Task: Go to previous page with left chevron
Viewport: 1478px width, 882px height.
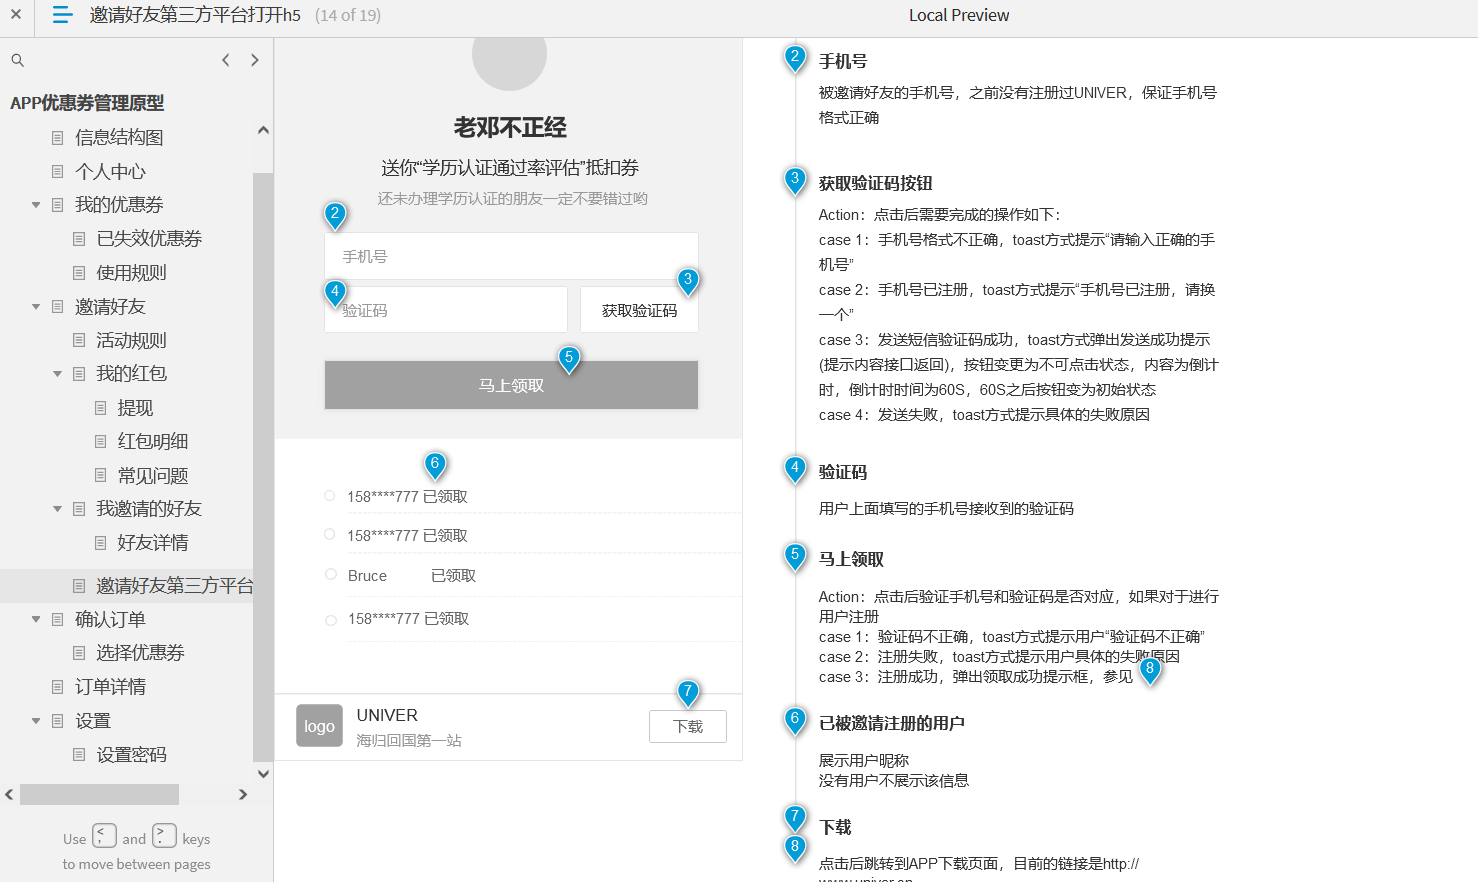Action: point(226,60)
